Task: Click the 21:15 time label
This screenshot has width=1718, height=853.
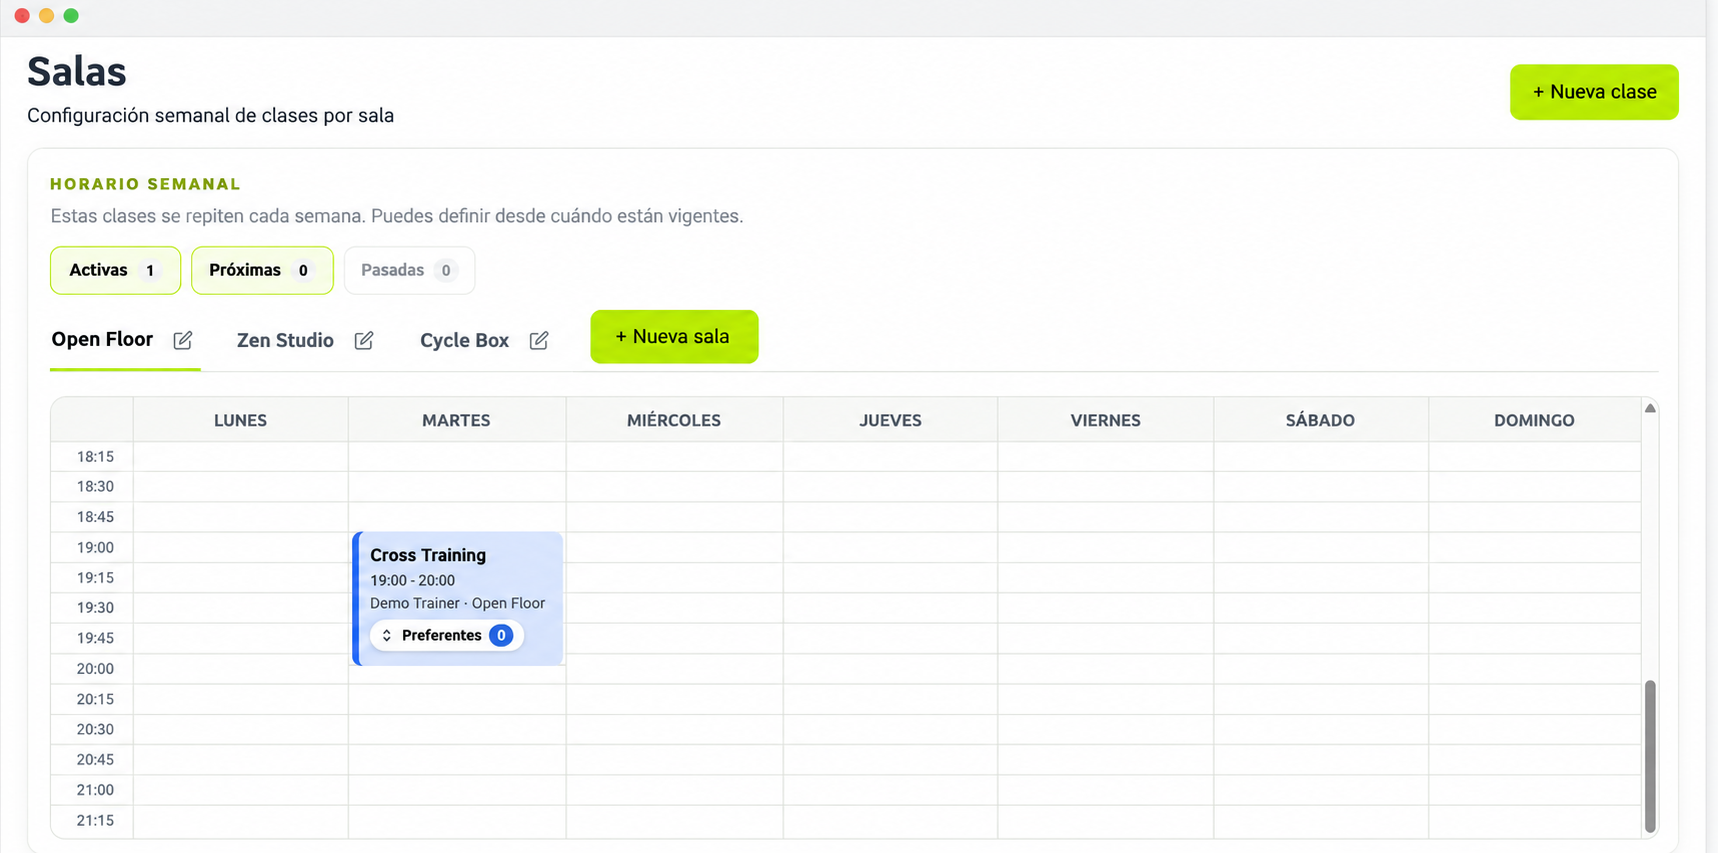Action: click(95, 821)
